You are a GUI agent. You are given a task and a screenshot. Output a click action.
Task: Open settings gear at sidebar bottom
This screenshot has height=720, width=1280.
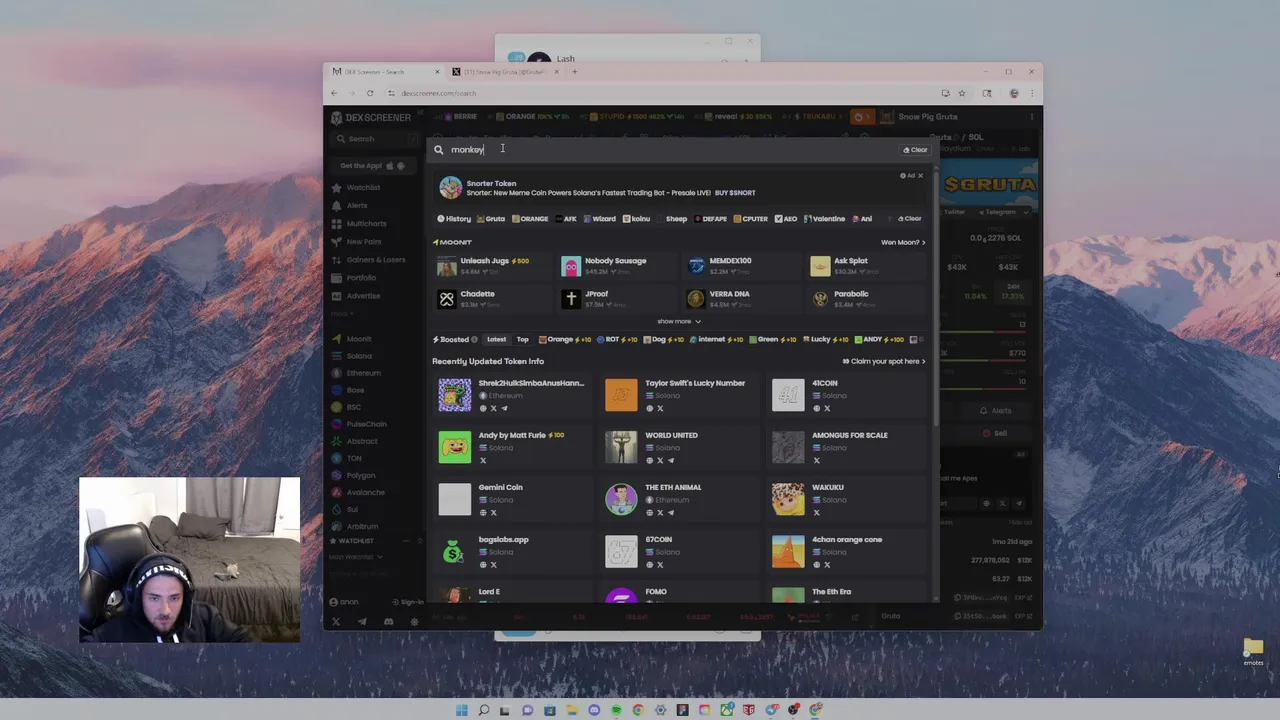415,622
